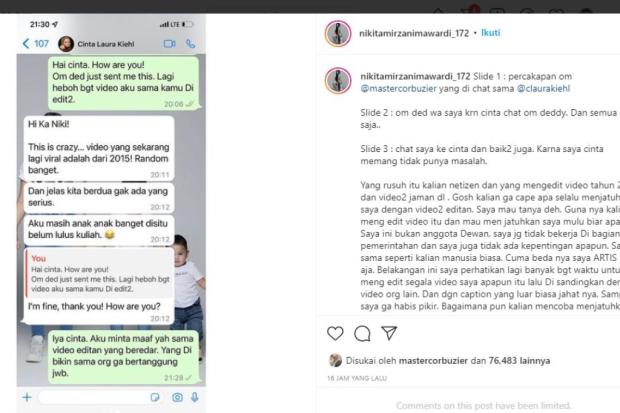Tap microphone icon to record voice
The image size is (620, 413).
click(195, 397)
